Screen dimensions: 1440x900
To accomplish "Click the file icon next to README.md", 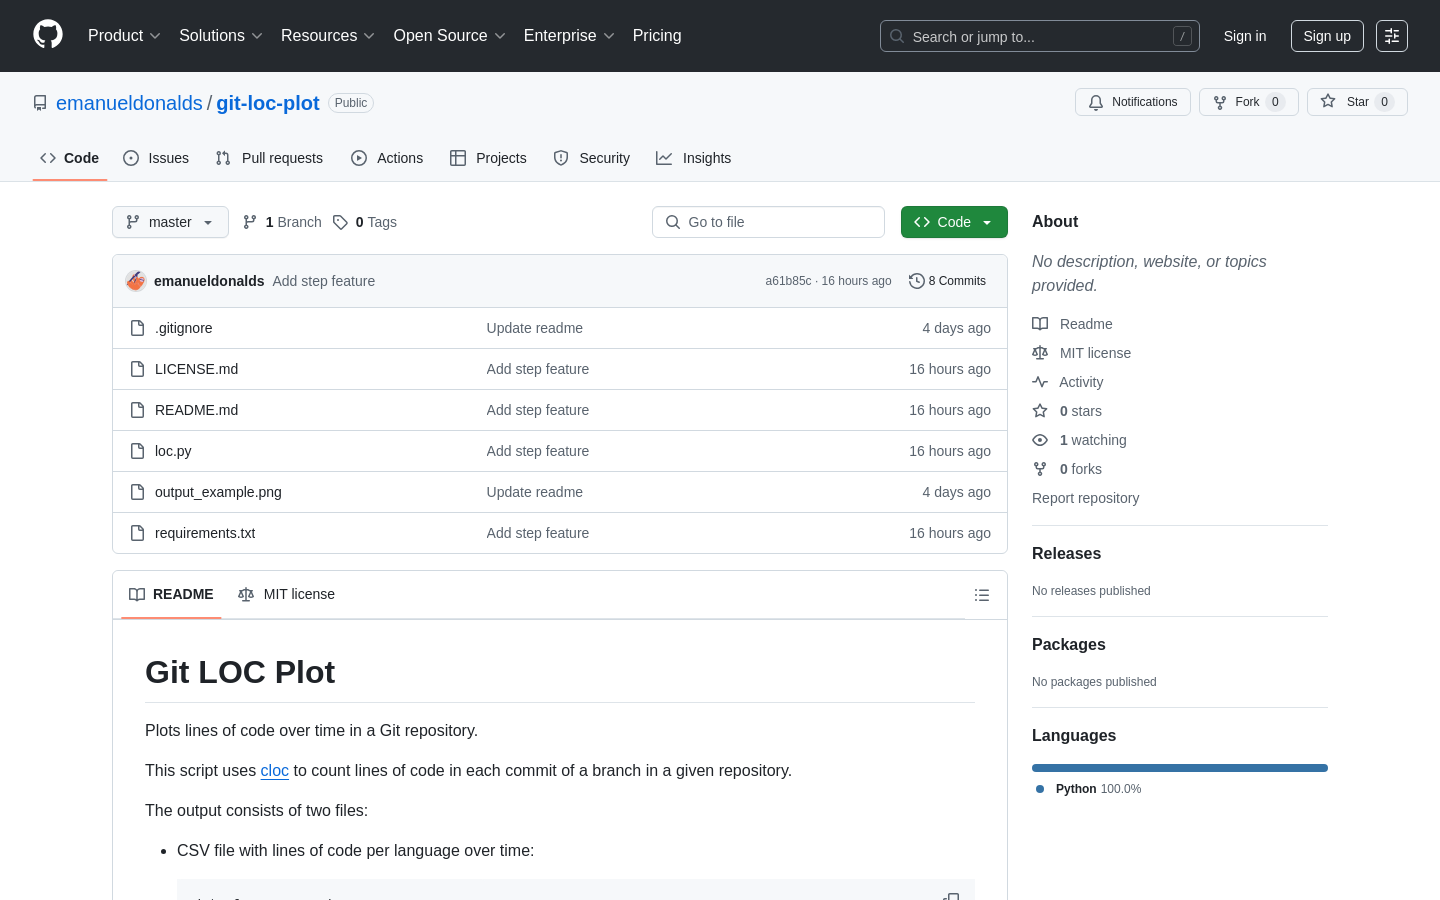I will click(x=138, y=410).
